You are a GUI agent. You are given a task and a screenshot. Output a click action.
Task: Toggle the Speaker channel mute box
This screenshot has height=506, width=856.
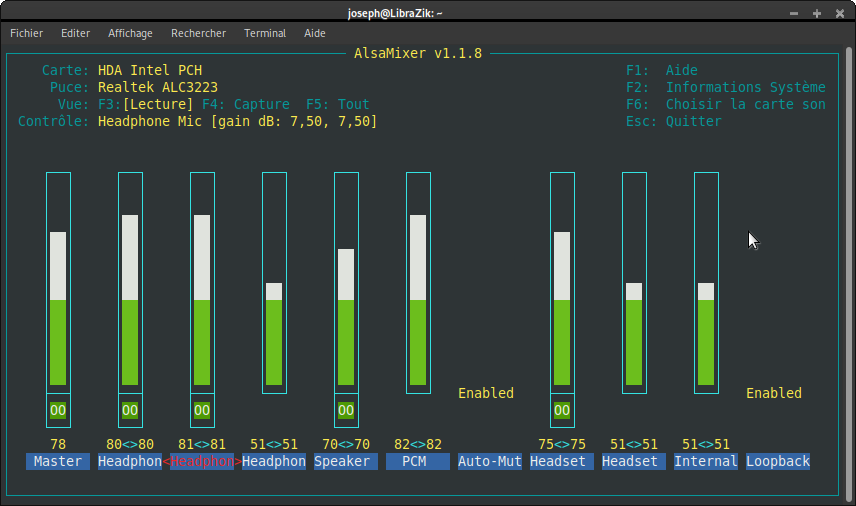point(346,410)
